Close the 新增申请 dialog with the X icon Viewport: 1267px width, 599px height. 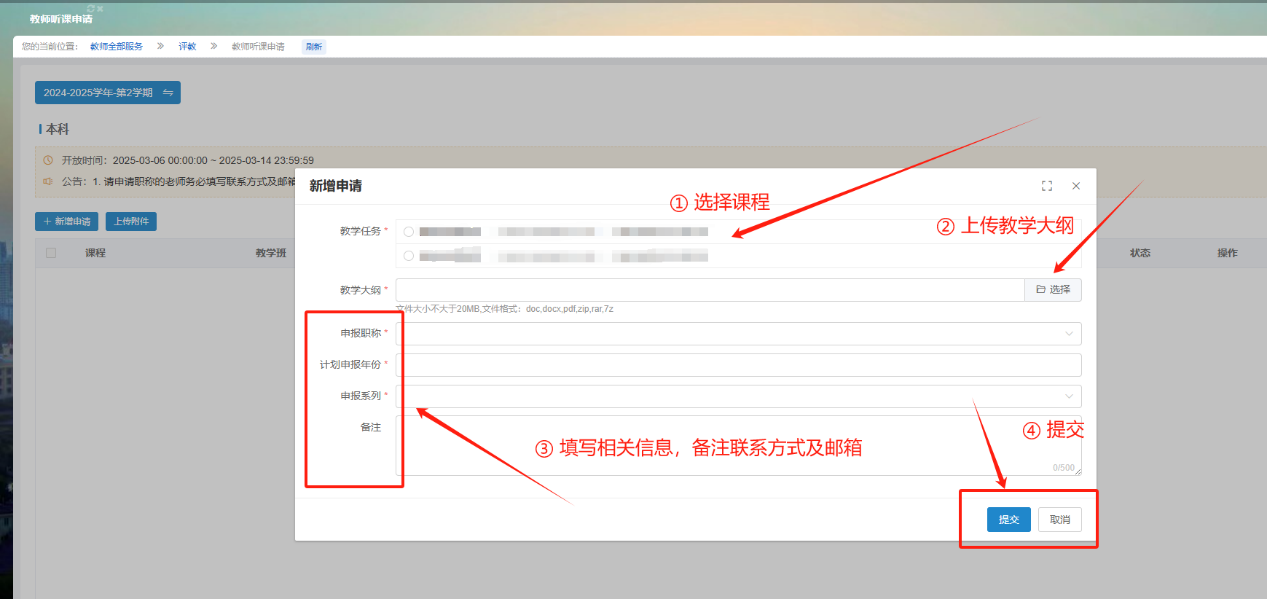[1076, 186]
